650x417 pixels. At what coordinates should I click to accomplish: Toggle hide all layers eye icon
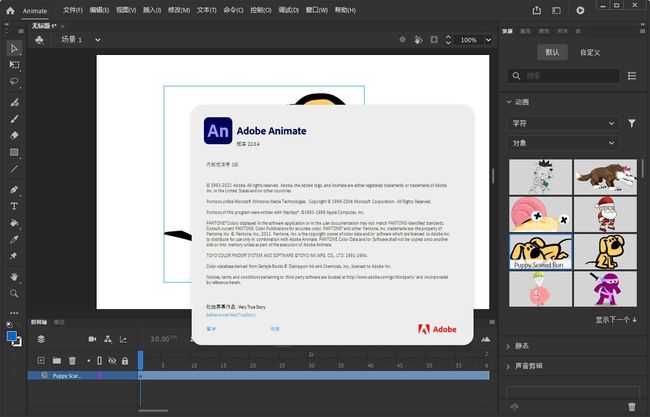click(x=112, y=361)
